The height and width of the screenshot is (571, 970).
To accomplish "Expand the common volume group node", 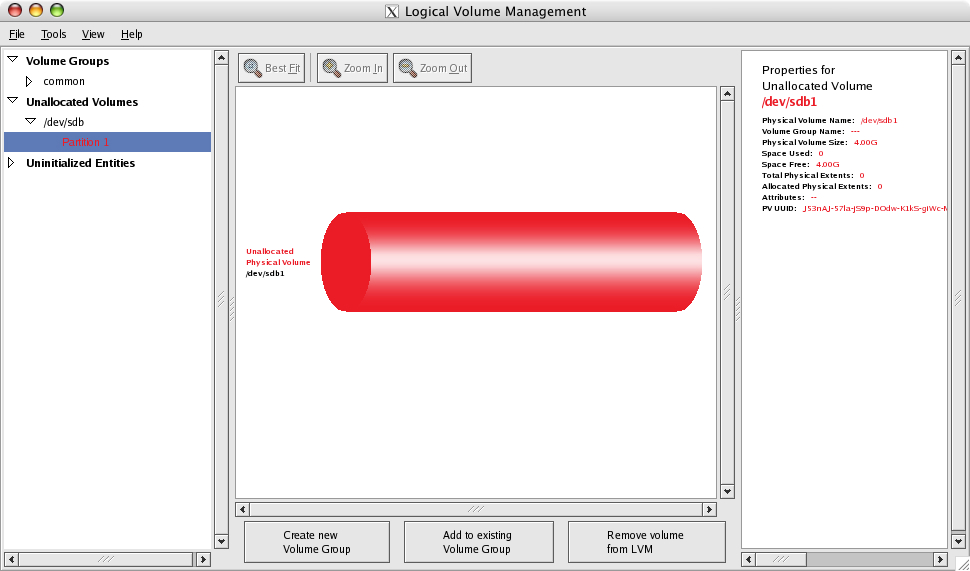I will click(29, 81).
